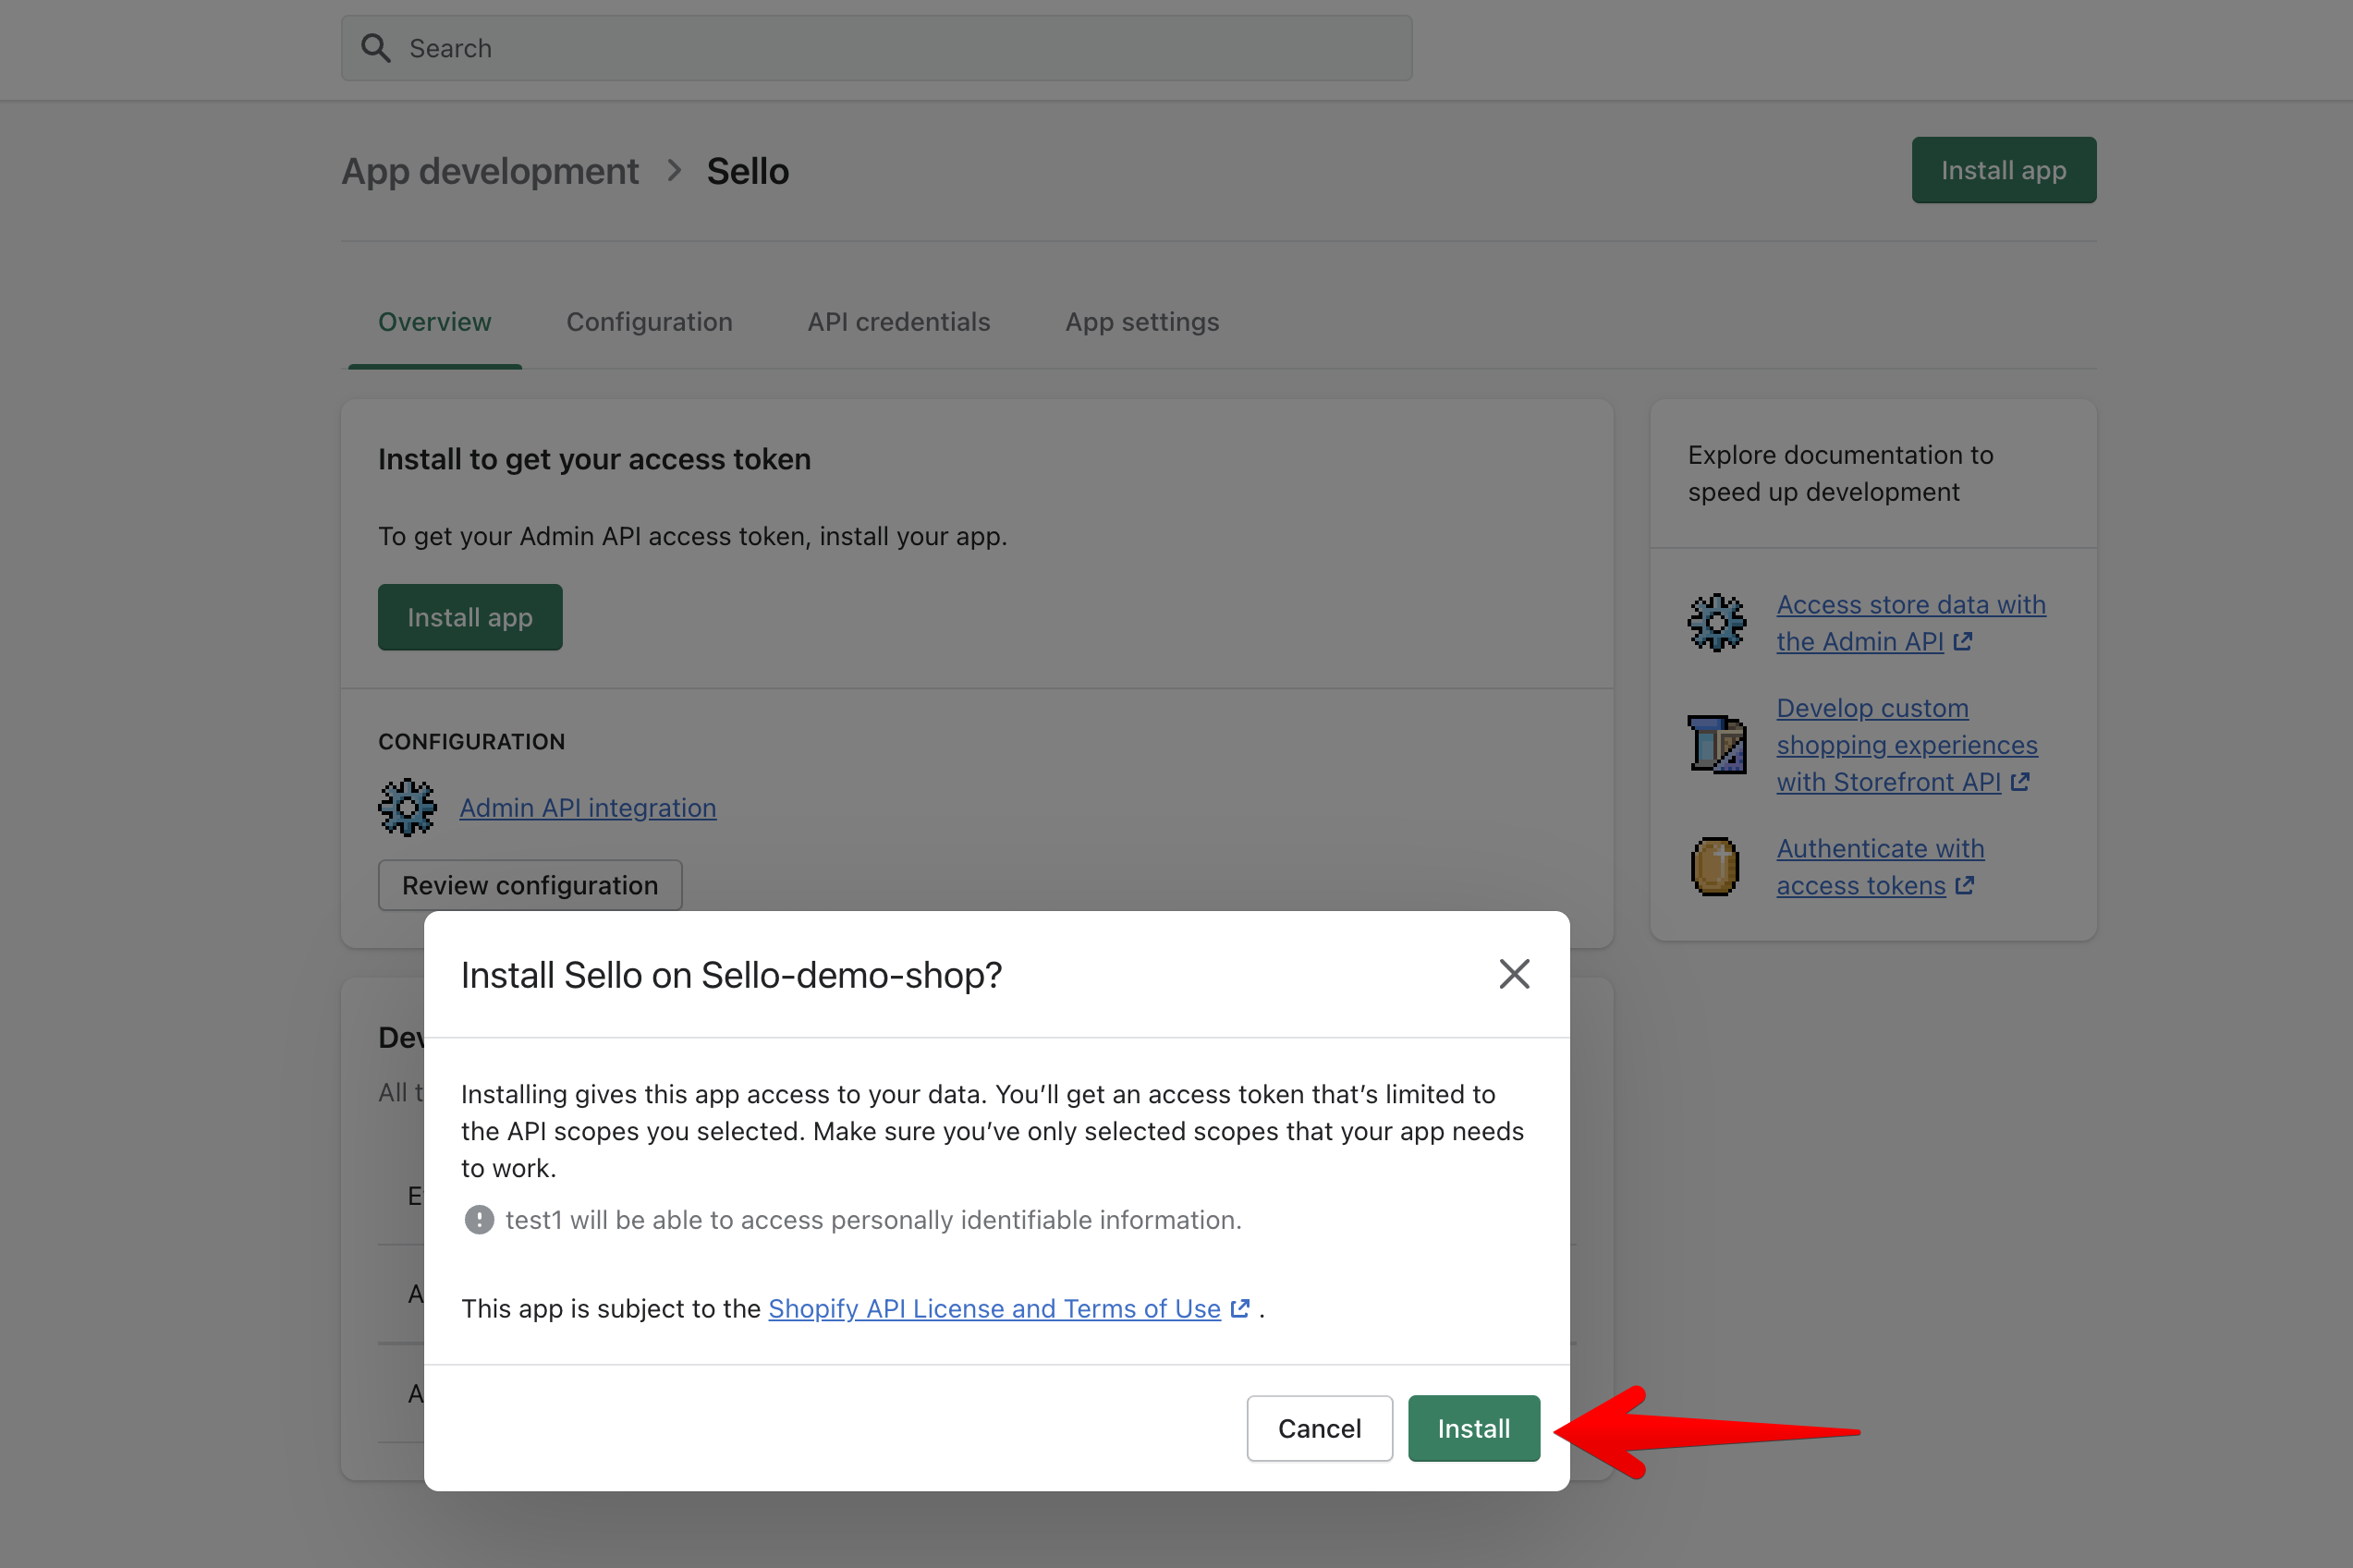The width and height of the screenshot is (2353, 1568).
Task: Open Authenticate with access tokens link
Action: pos(1880,867)
